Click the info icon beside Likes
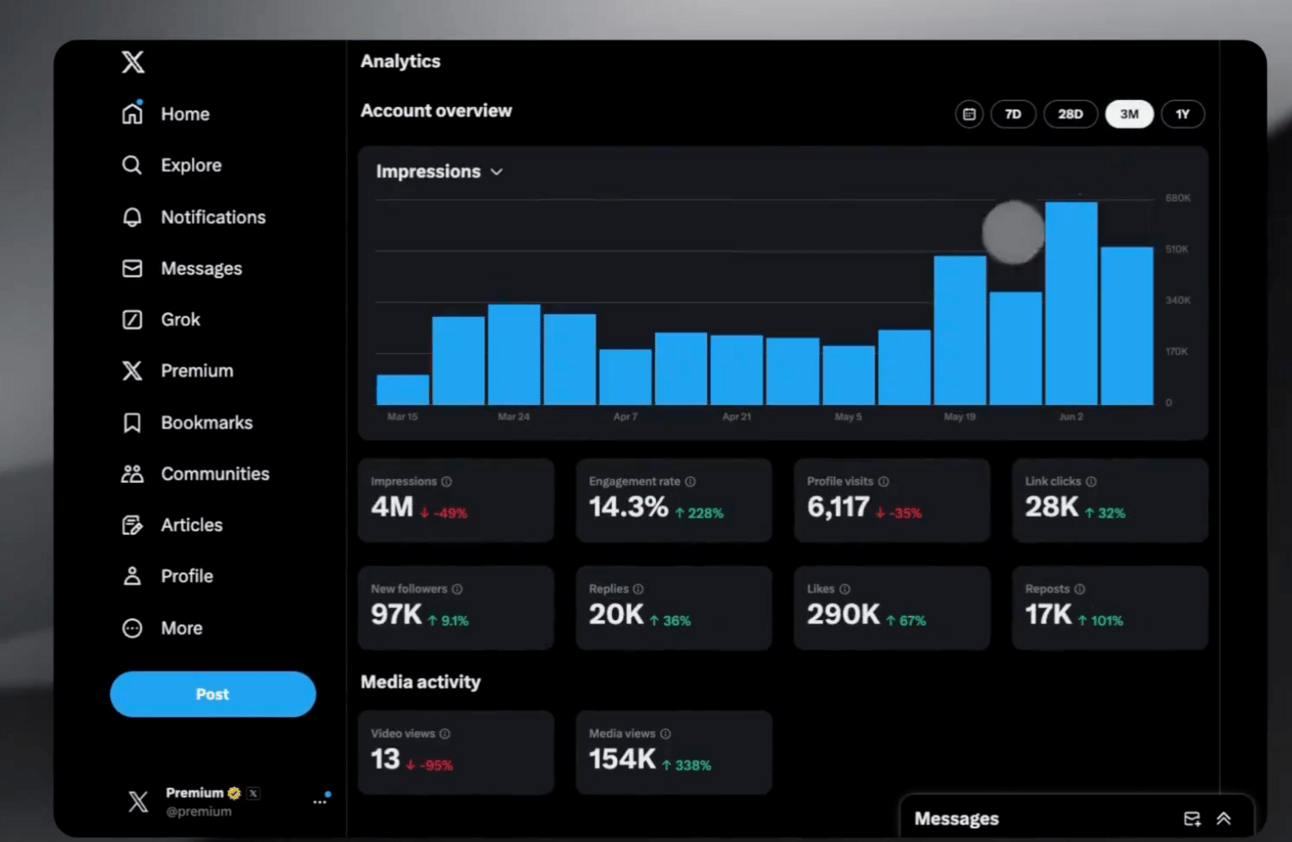Image resolution: width=1292 pixels, height=842 pixels. [x=845, y=590]
